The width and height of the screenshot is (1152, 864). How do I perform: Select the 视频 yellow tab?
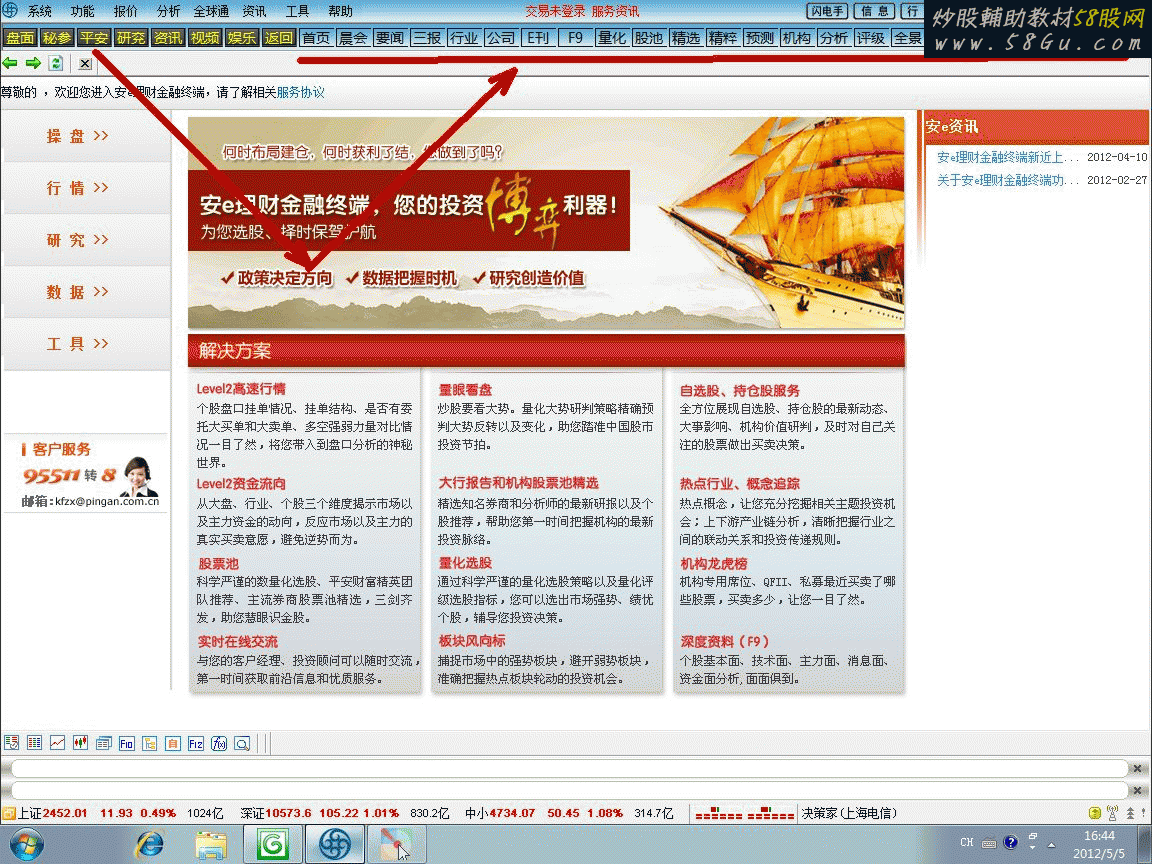click(205, 37)
